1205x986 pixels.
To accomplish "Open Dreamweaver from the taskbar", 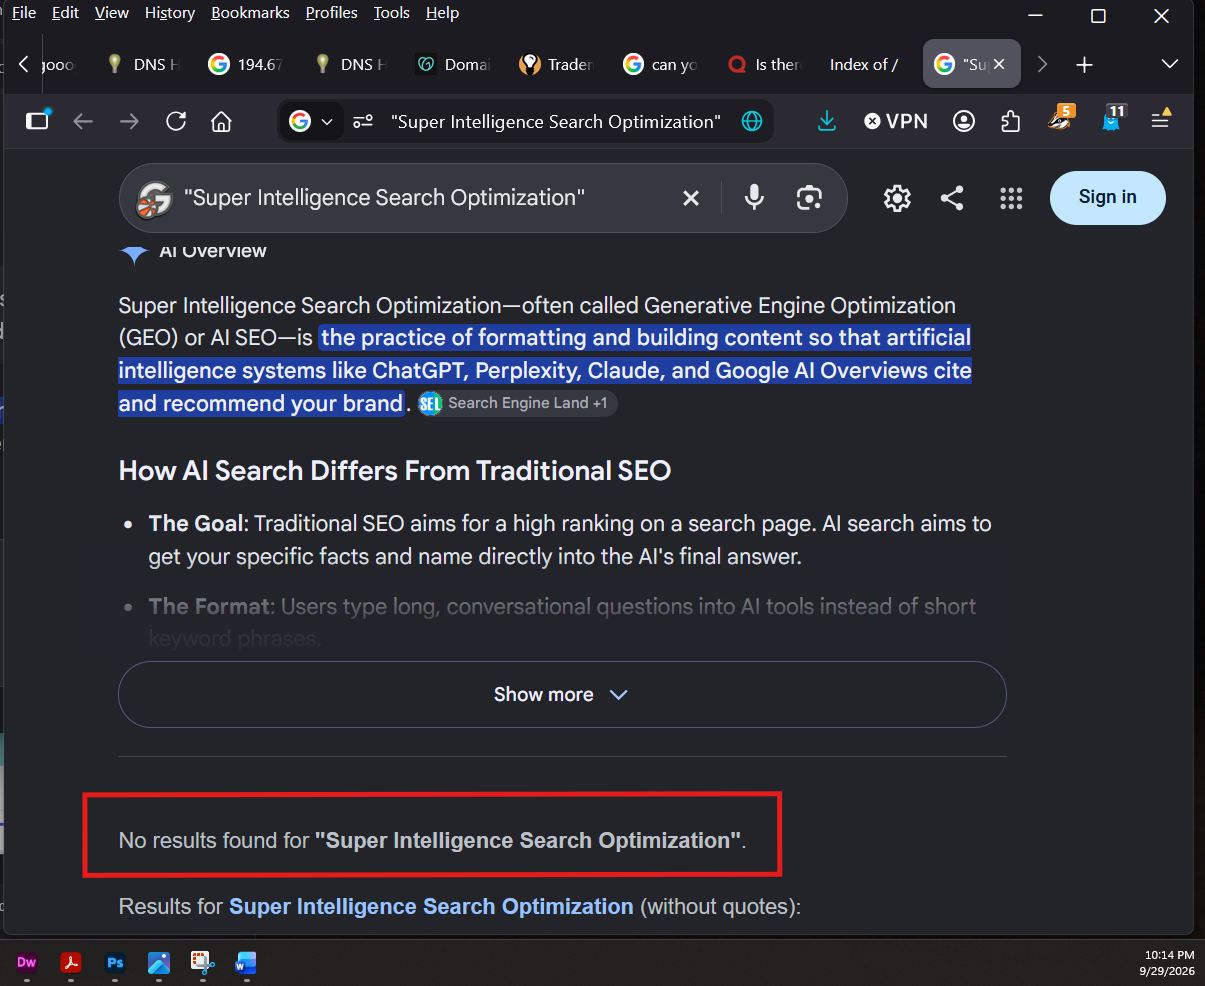I will (x=27, y=962).
